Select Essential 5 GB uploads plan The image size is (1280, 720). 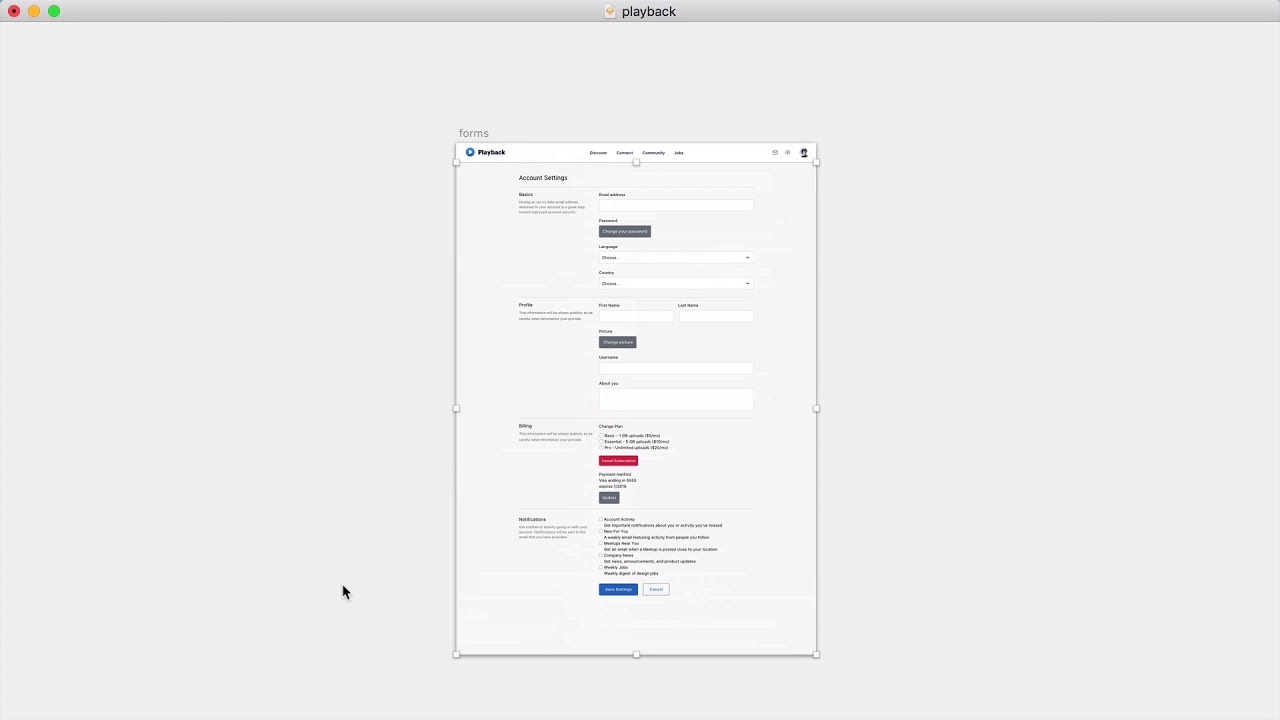click(602, 442)
